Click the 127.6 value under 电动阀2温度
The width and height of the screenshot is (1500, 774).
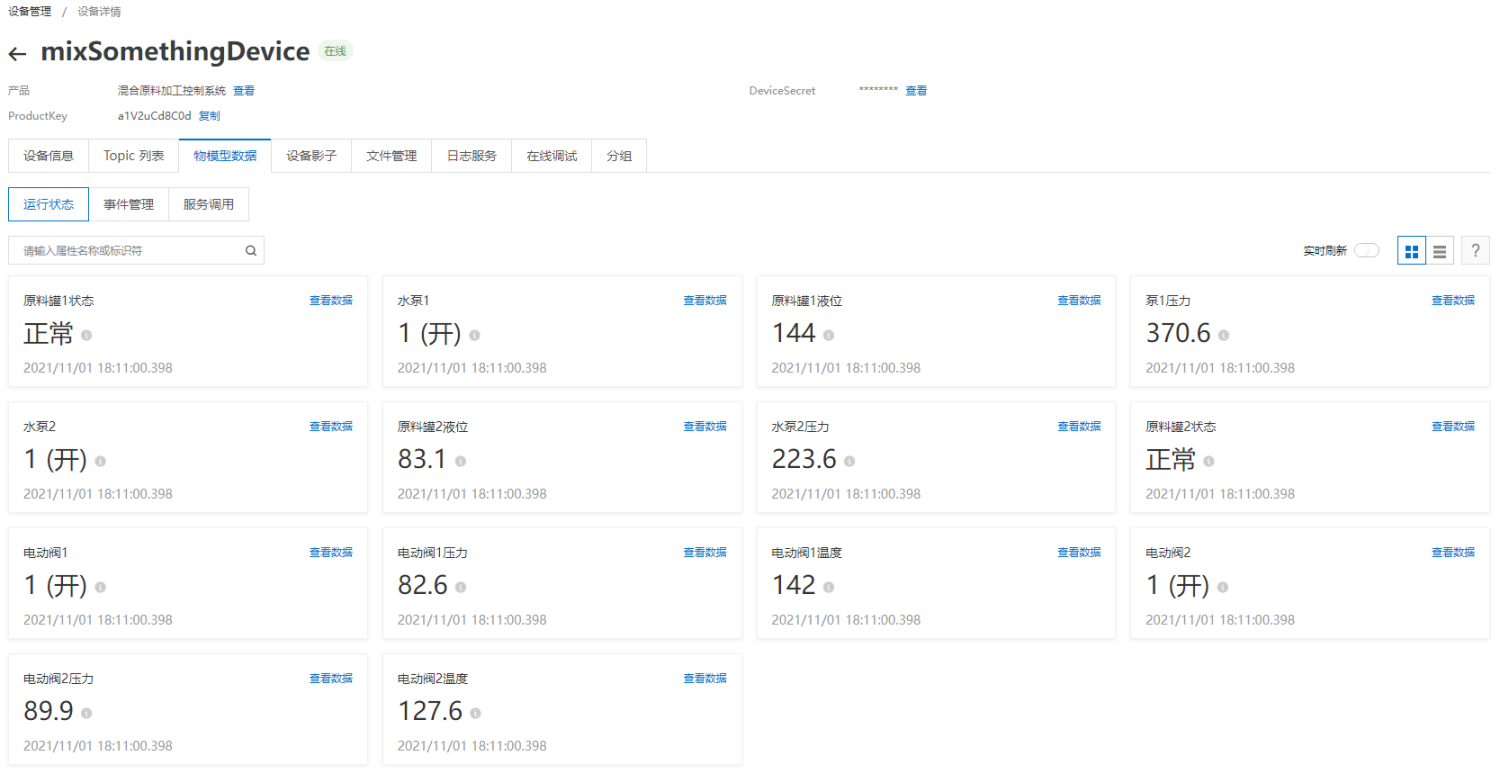point(430,712)
